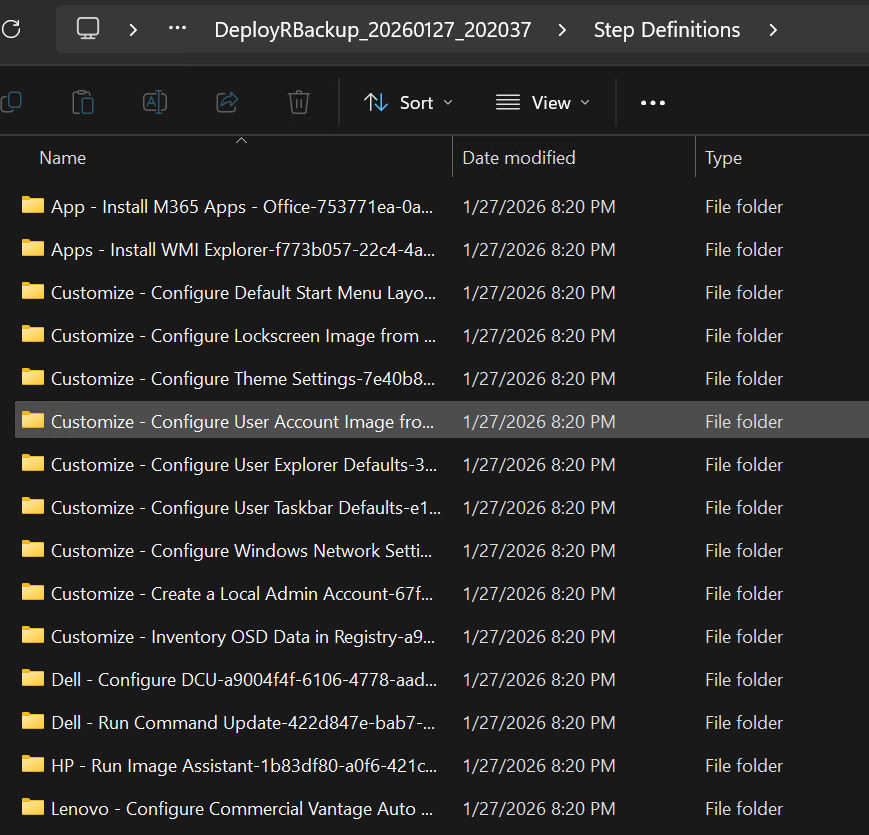The height and width of the screenshot is (835, 869).
Task: Click the breadcrumb ellipsis for hidden folders
Action: click(x=177, y=29)
